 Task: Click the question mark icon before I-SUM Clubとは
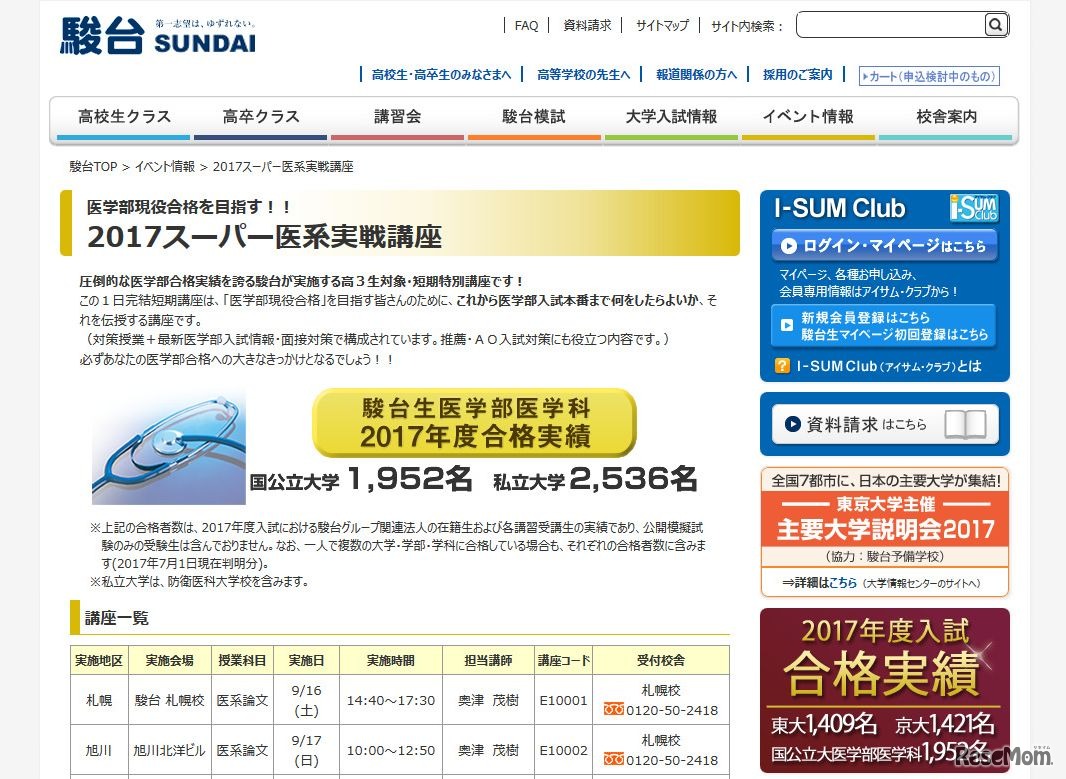(780, 366)
